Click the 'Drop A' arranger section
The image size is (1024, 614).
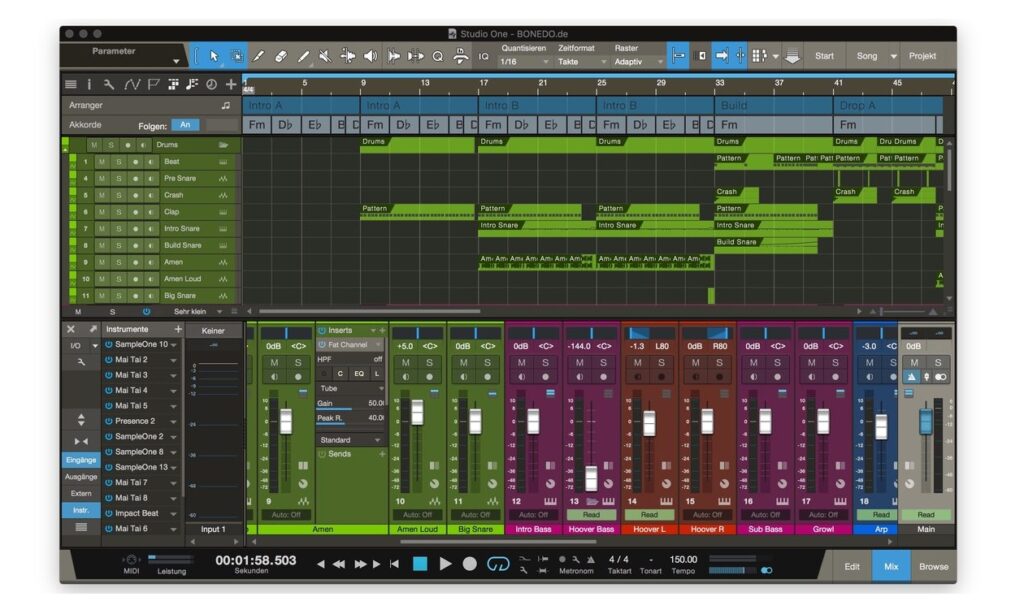(x=888, y=105)
